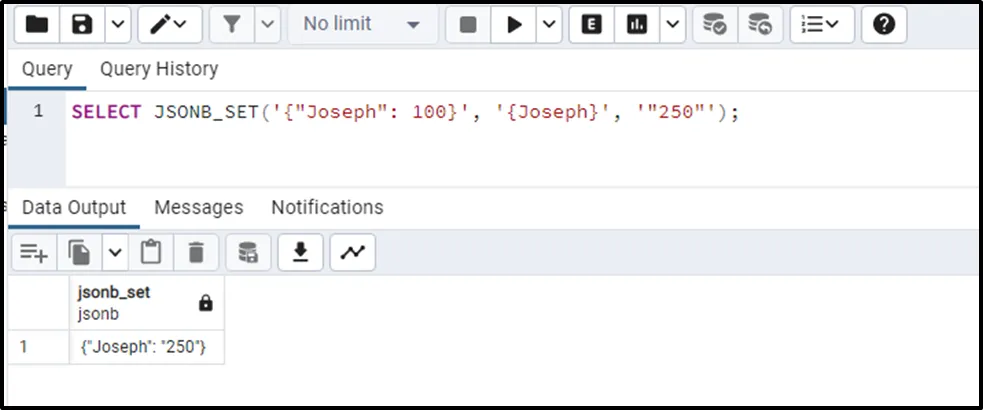Expand the Save file dropdown arrow
983x410 pixels.
click(117, 25)
